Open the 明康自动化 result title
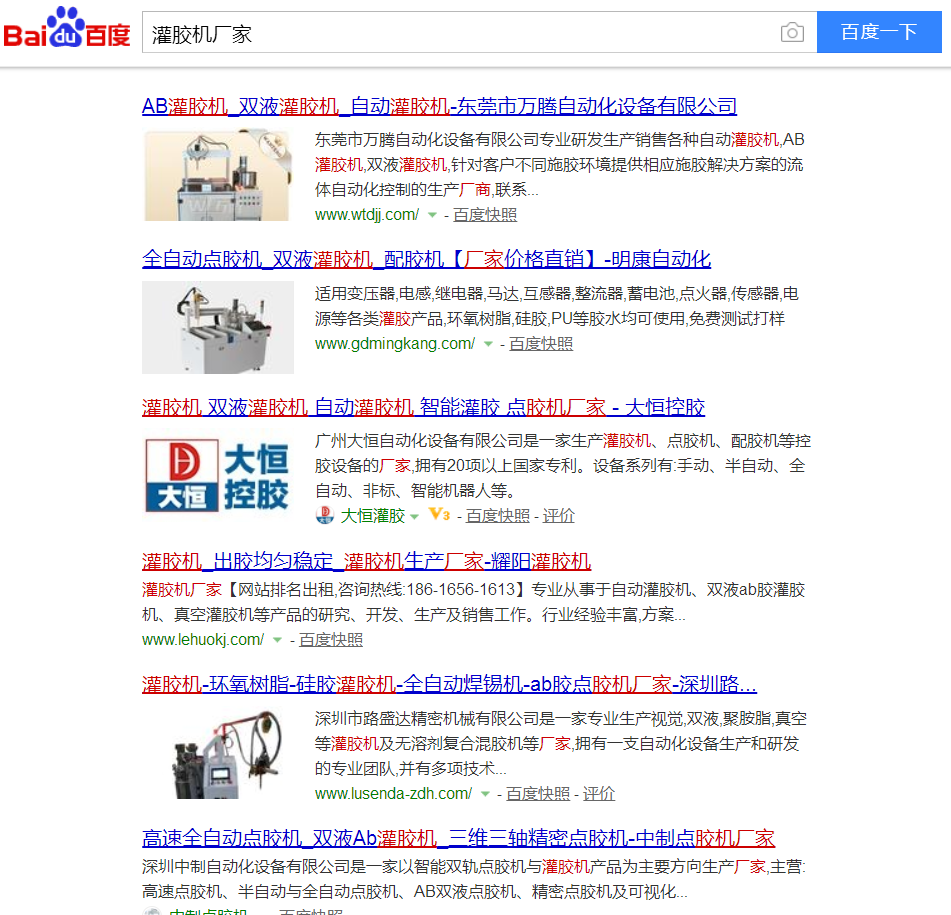Screen dimensions: 951x915 (426, 260)
